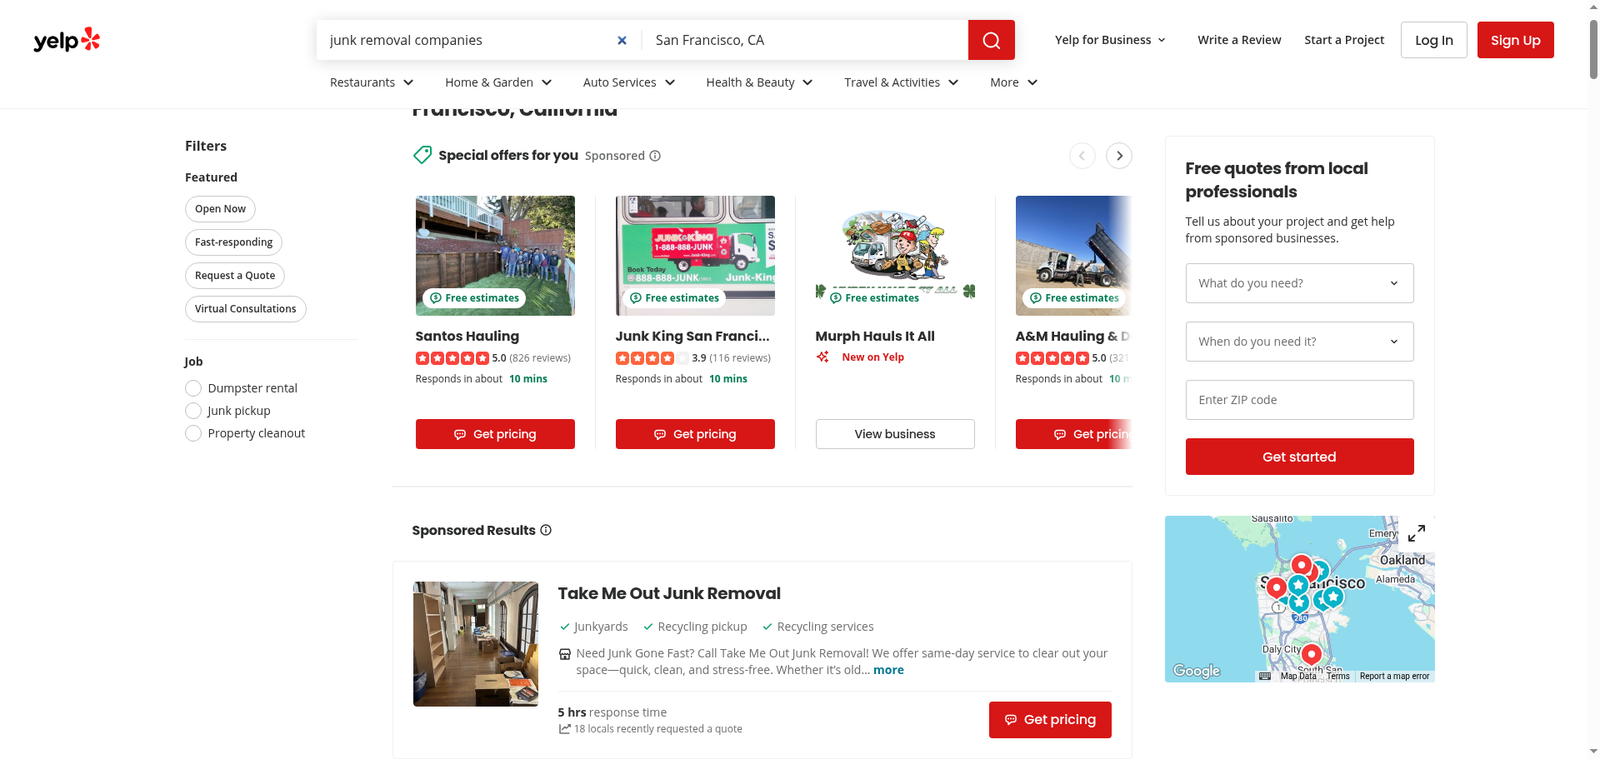
Task: Open the Take Me Out Junk Removal photo
Action: point(476,644)
